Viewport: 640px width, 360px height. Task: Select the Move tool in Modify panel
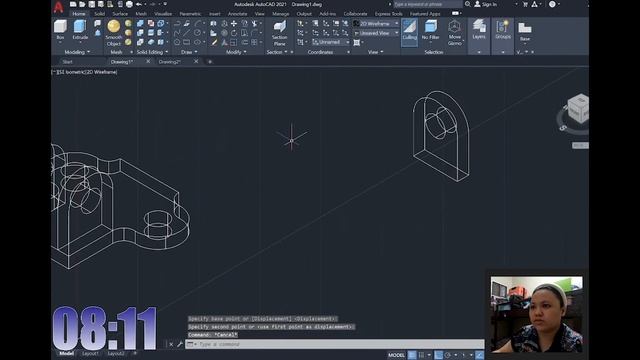(x=234, y=24)
